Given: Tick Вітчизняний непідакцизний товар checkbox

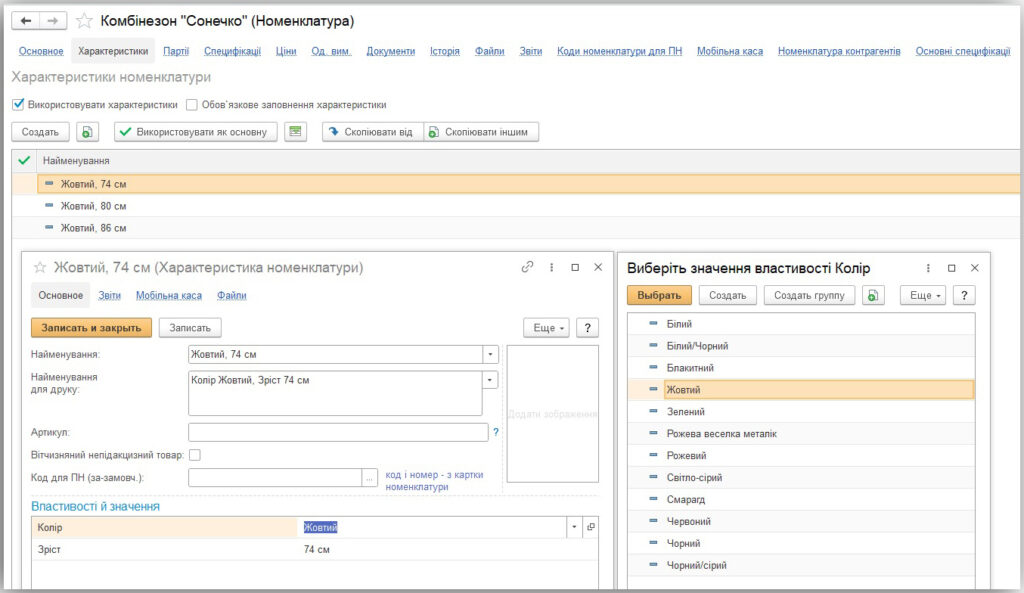Looking at the screenshot, I should 195,455.
